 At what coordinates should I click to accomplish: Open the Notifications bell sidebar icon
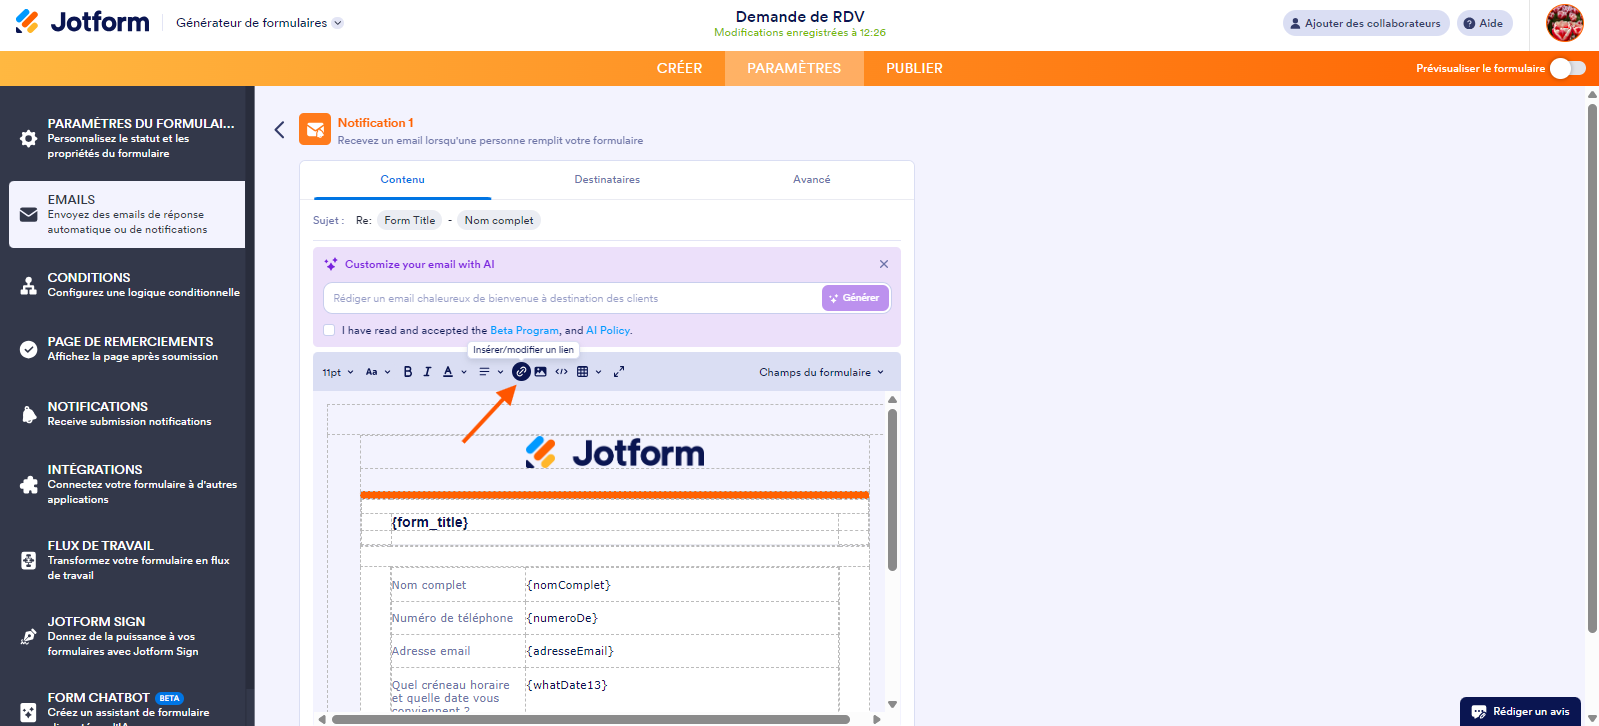[x=29, y=414]
